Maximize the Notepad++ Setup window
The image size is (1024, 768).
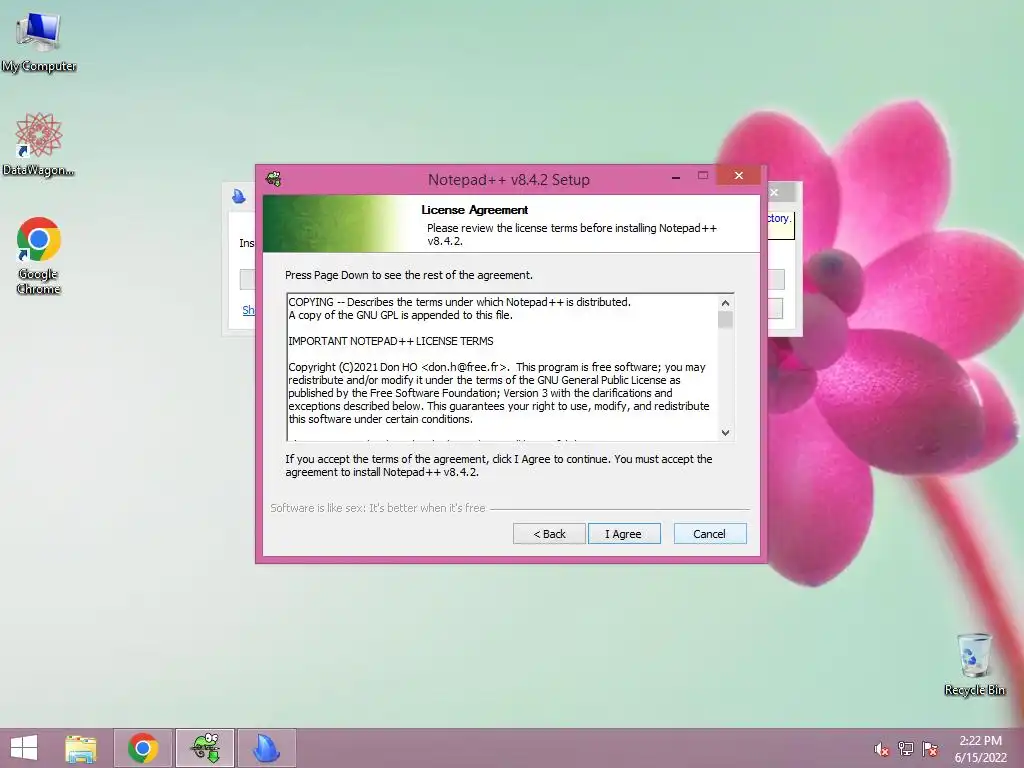coord(703,176)
